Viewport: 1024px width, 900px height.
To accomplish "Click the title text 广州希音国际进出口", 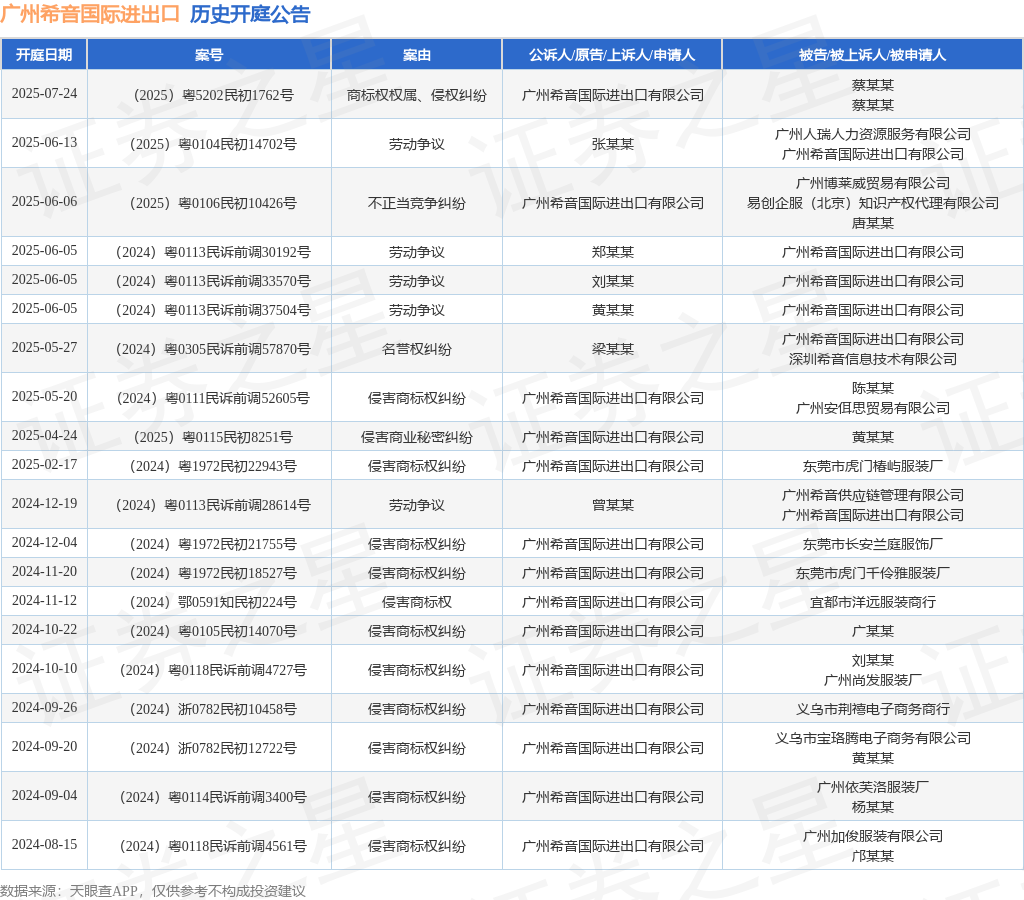I will tap(90, 14).
